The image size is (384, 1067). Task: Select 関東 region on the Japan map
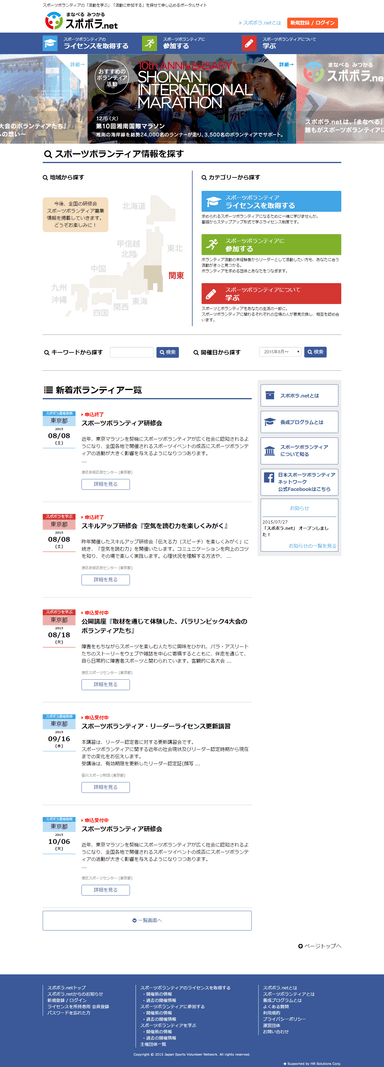pos(176,276)
